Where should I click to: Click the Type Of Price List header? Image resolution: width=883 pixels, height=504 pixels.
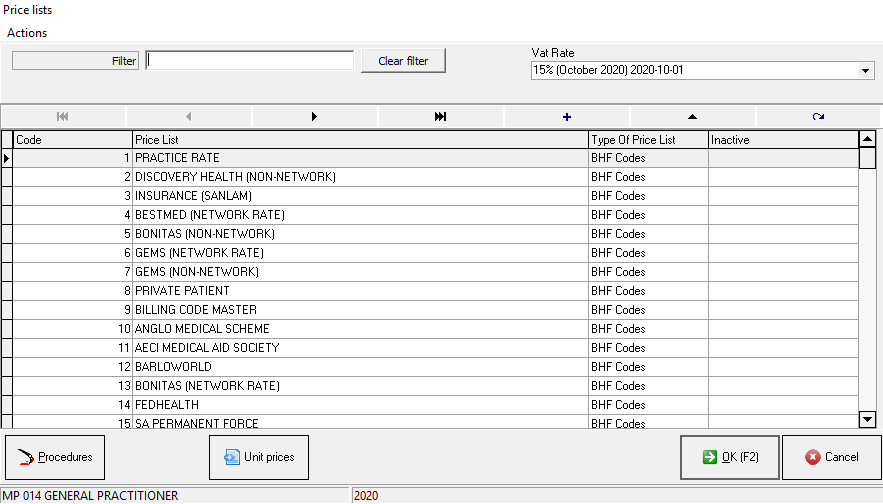pyautogui.click(x=648, y=140)
